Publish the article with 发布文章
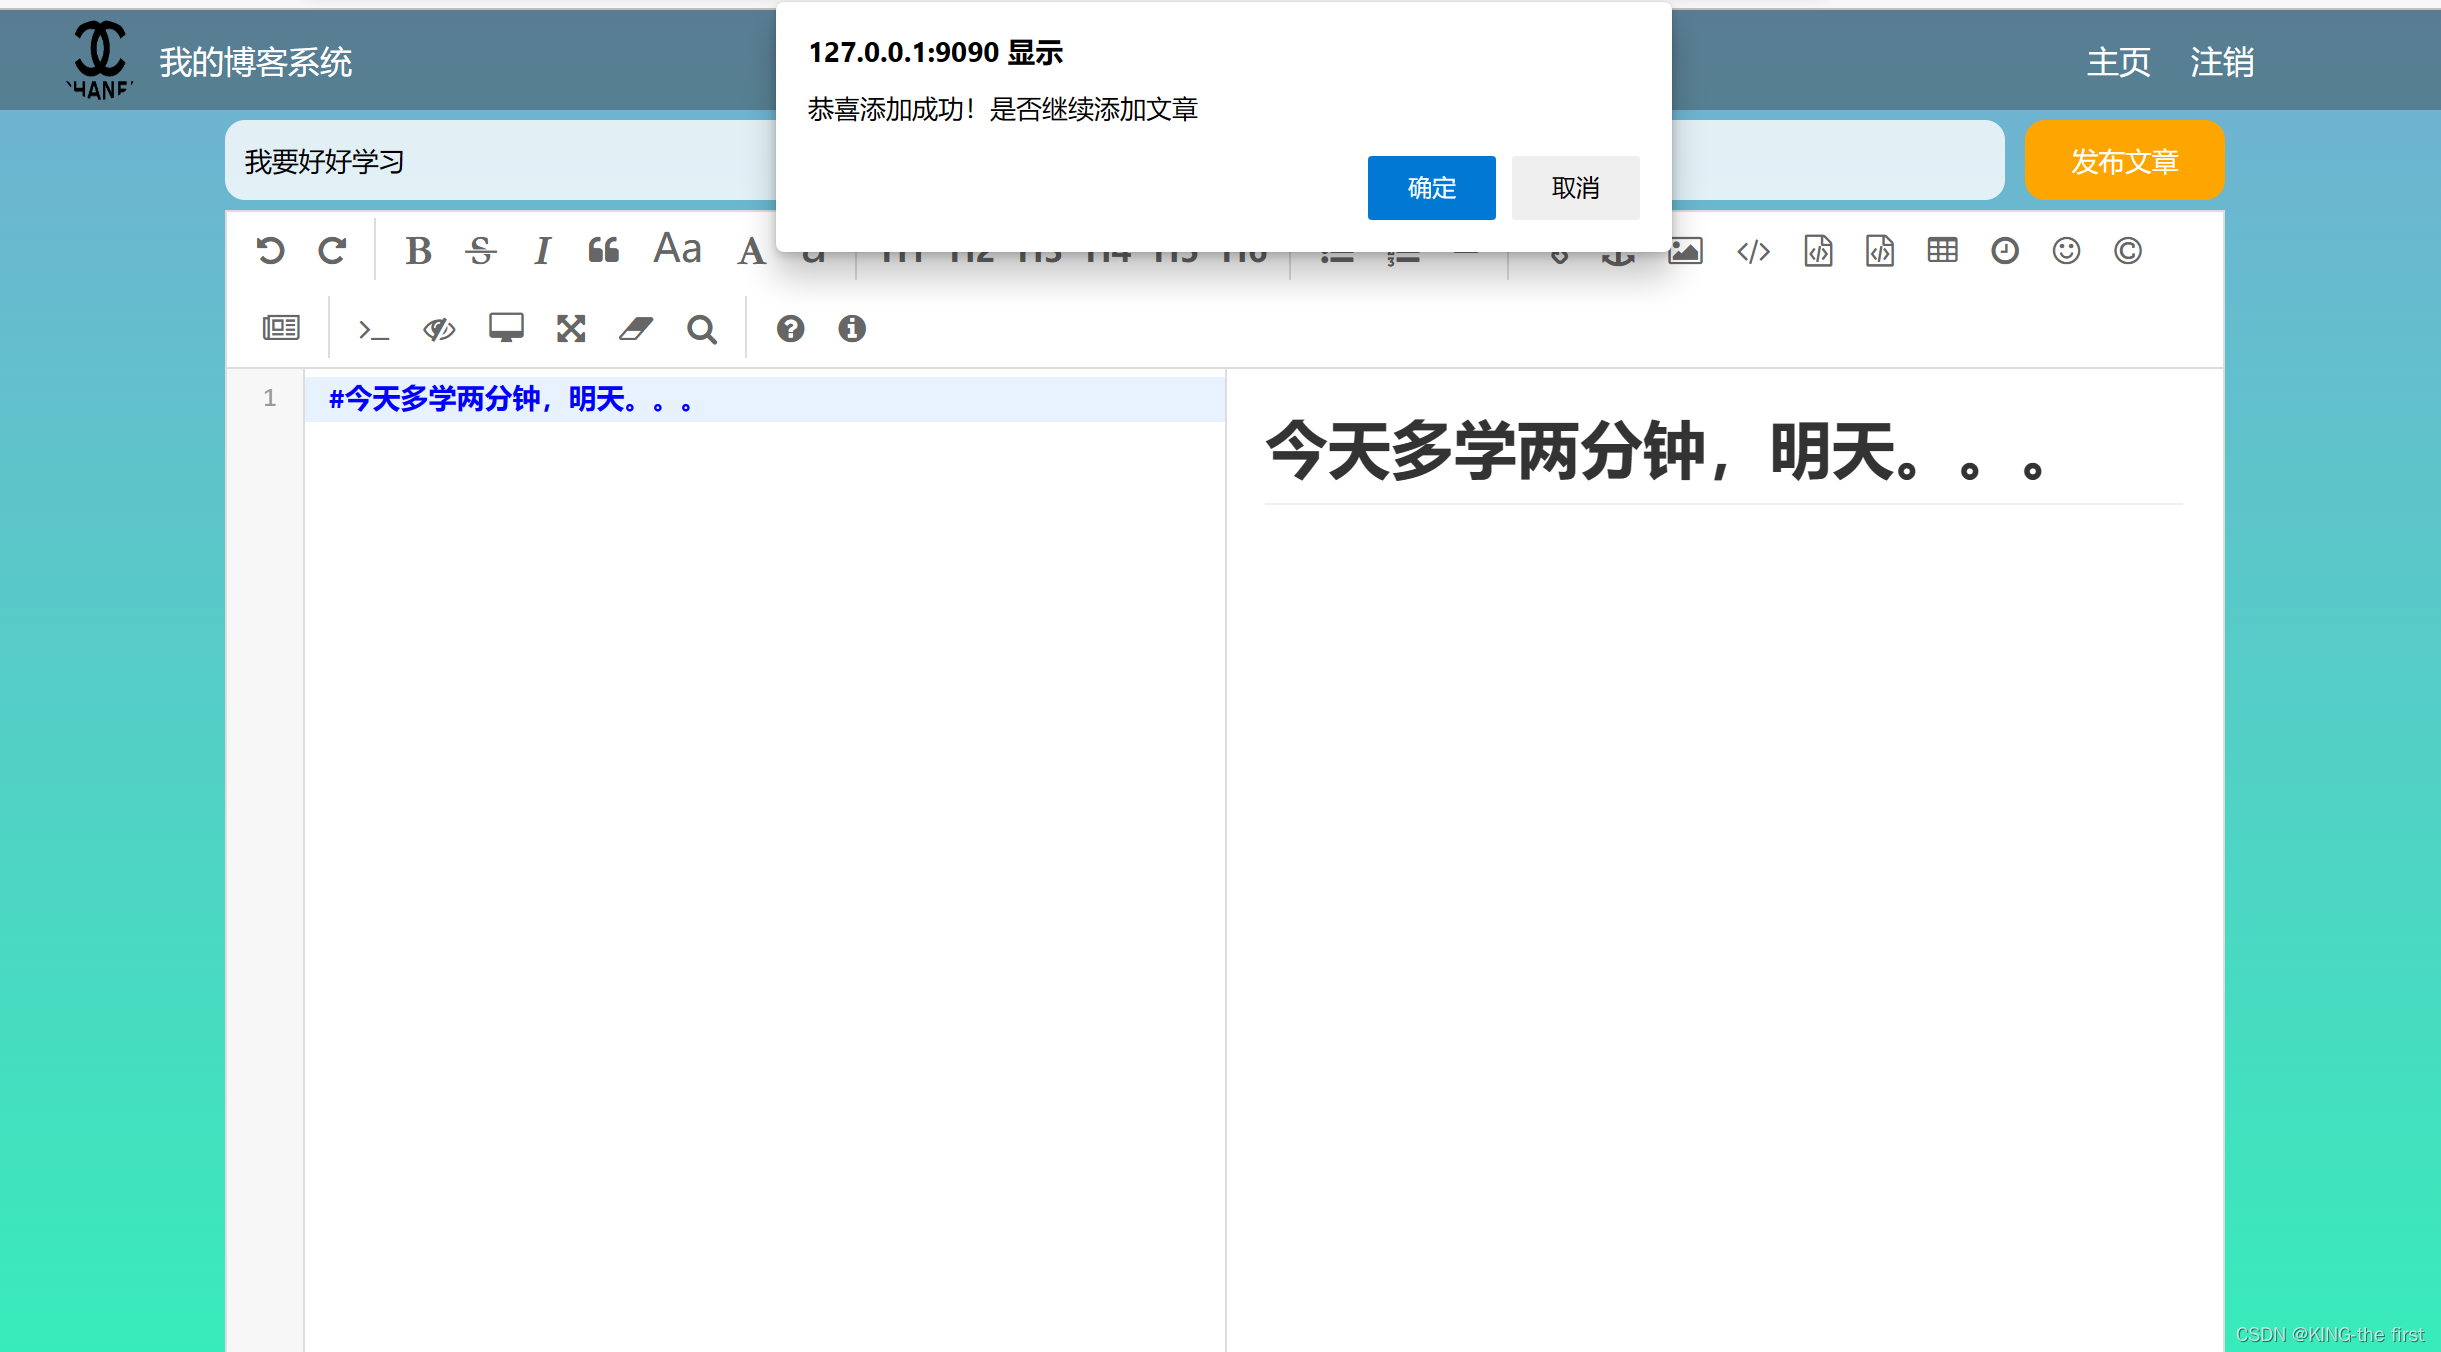The image size is (2441, 1352). (2124, 160)
